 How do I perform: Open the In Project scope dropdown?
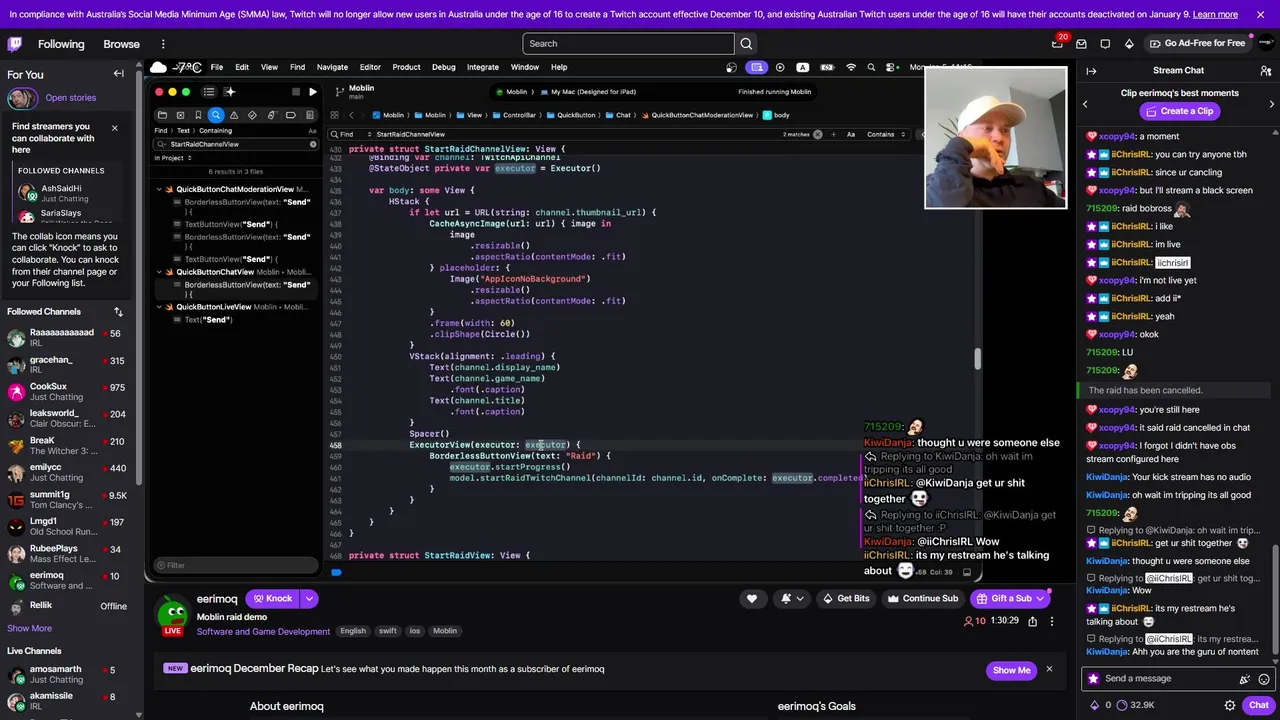(x=174, y=158)
